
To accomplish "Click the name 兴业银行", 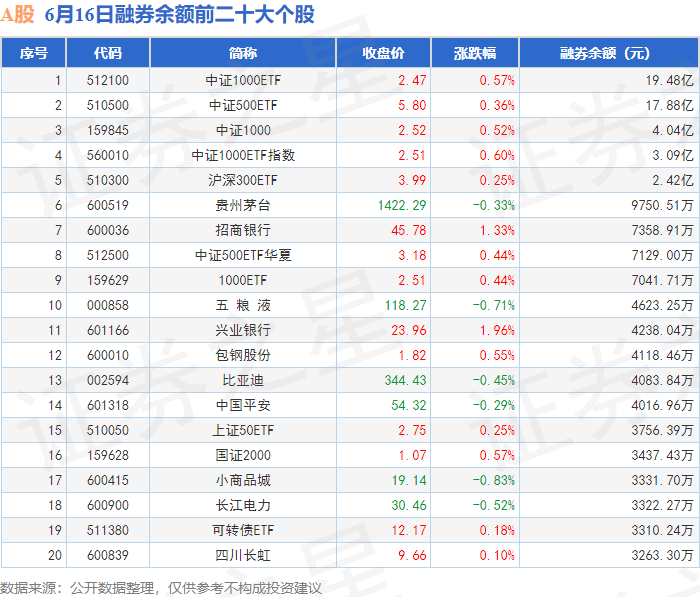I will tap(243, 330).
